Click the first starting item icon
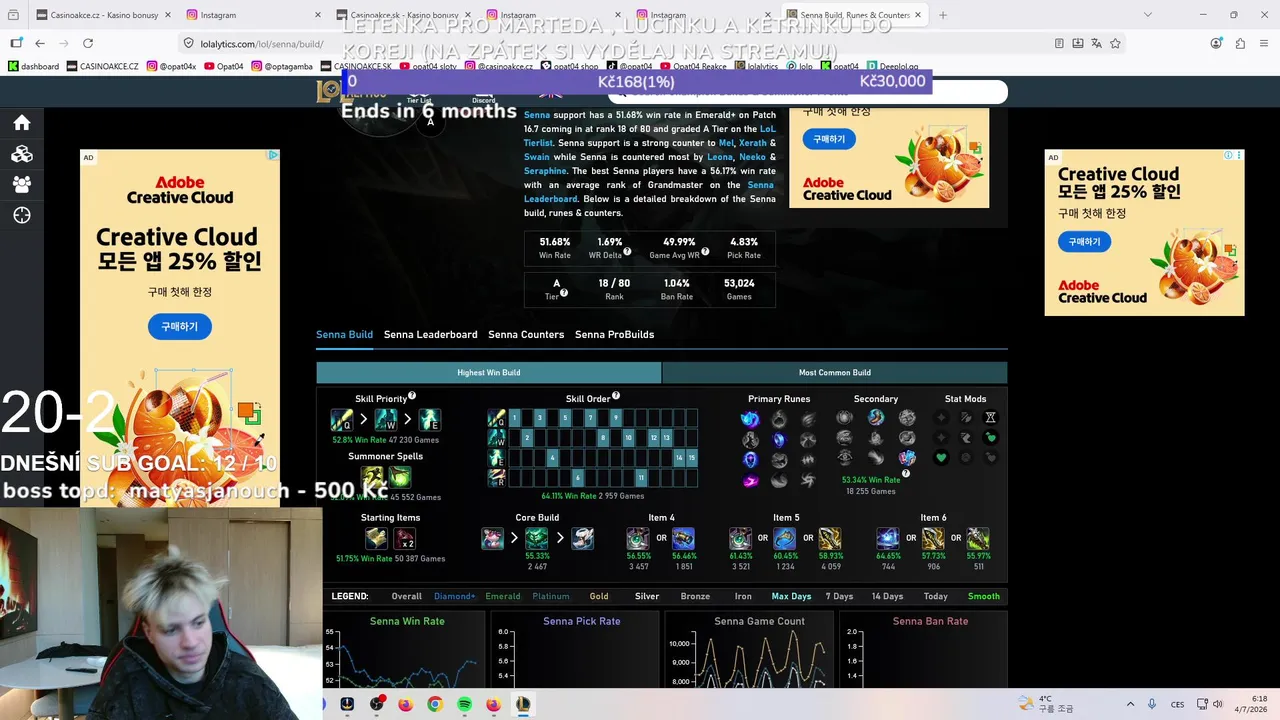 (x=376, y=539)
